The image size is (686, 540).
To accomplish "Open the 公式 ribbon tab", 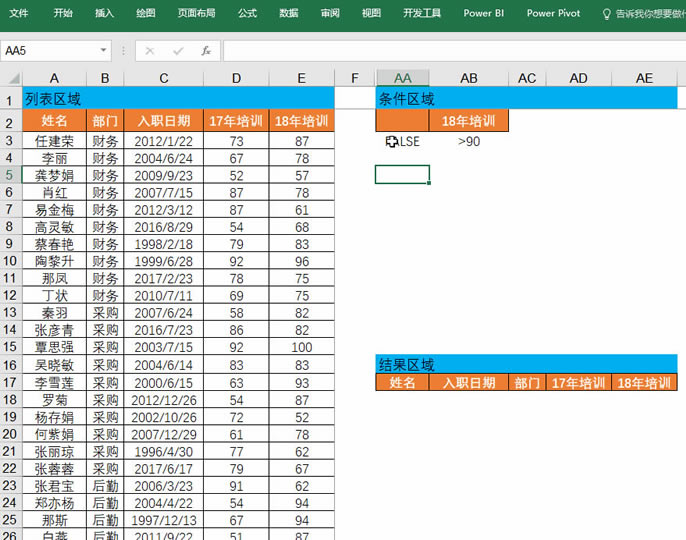I will point(247,13).
